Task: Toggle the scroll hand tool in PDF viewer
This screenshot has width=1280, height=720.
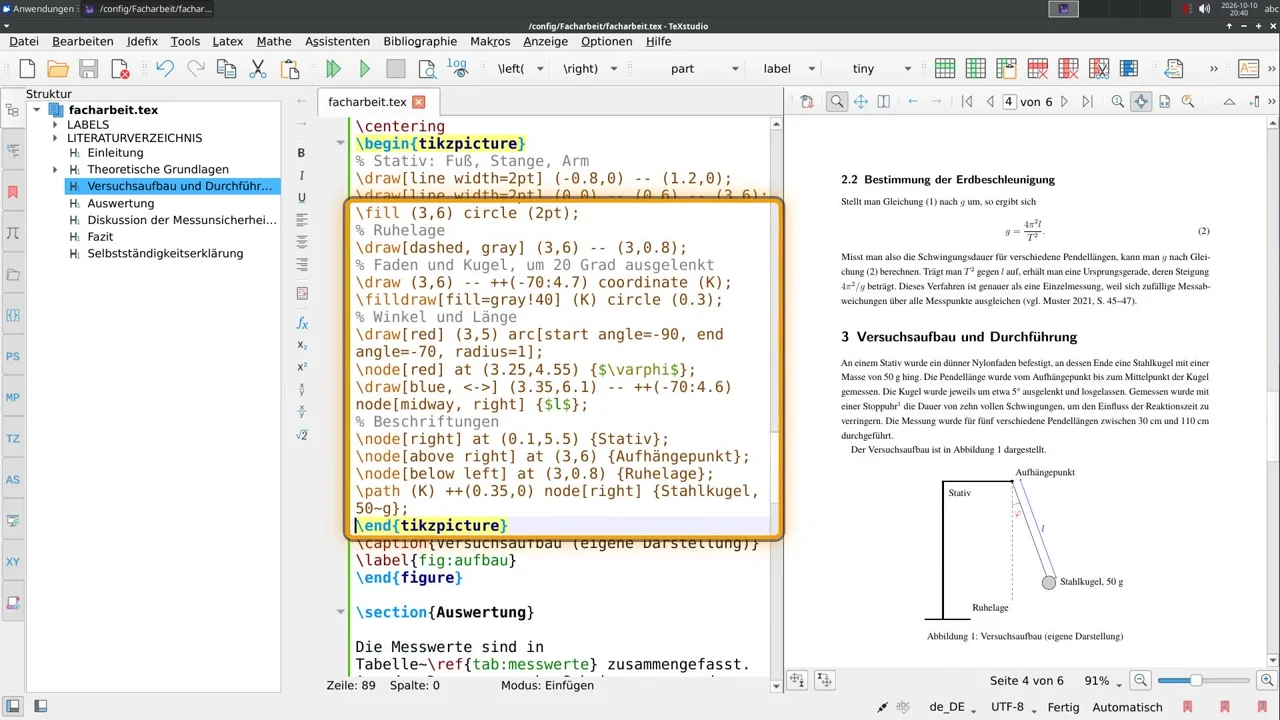Action: pyautogui.click(x=860, y=102)
